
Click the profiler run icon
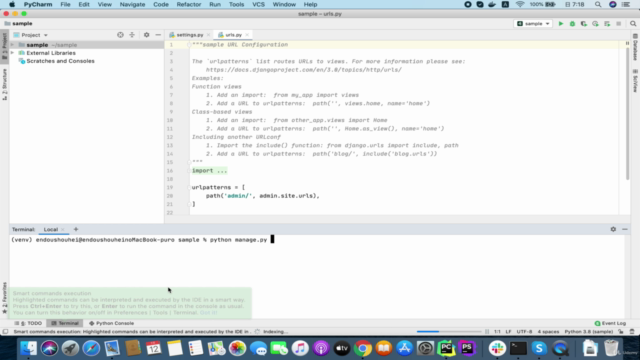tap(596, 24)
